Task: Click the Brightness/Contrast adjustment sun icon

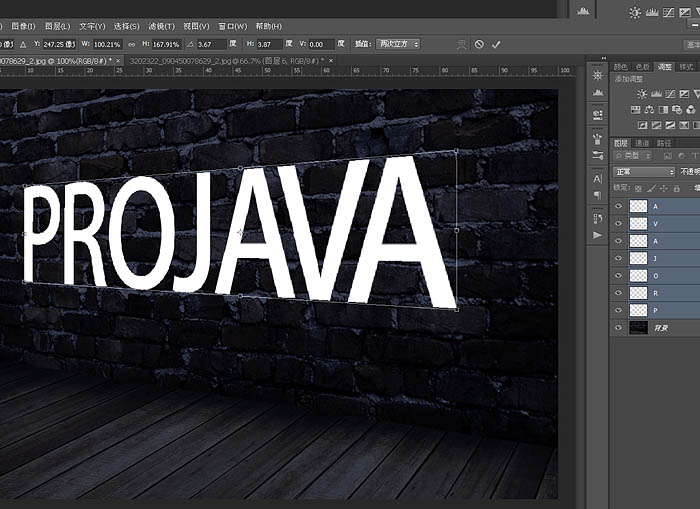Action: click(x=641, y=94)
